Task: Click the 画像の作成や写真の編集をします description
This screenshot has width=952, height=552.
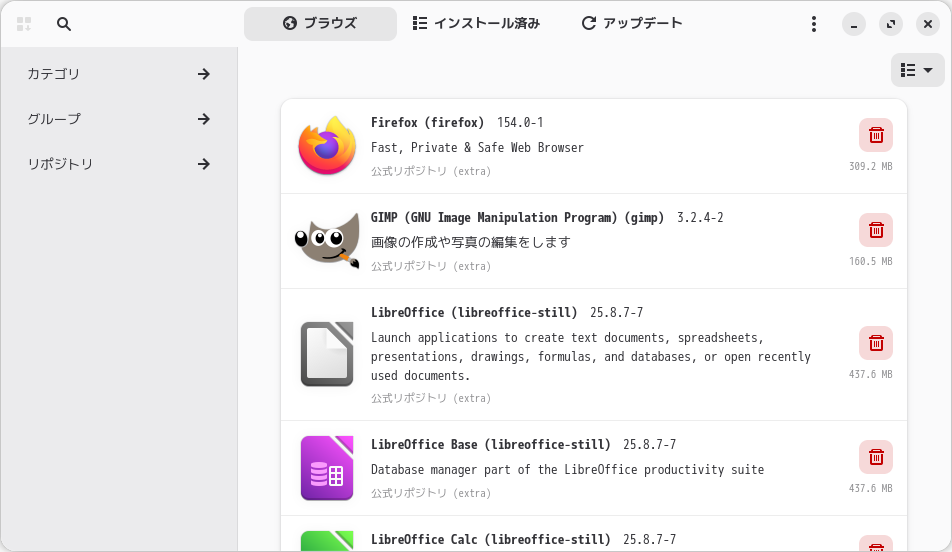Action: (x=471, y=242)
